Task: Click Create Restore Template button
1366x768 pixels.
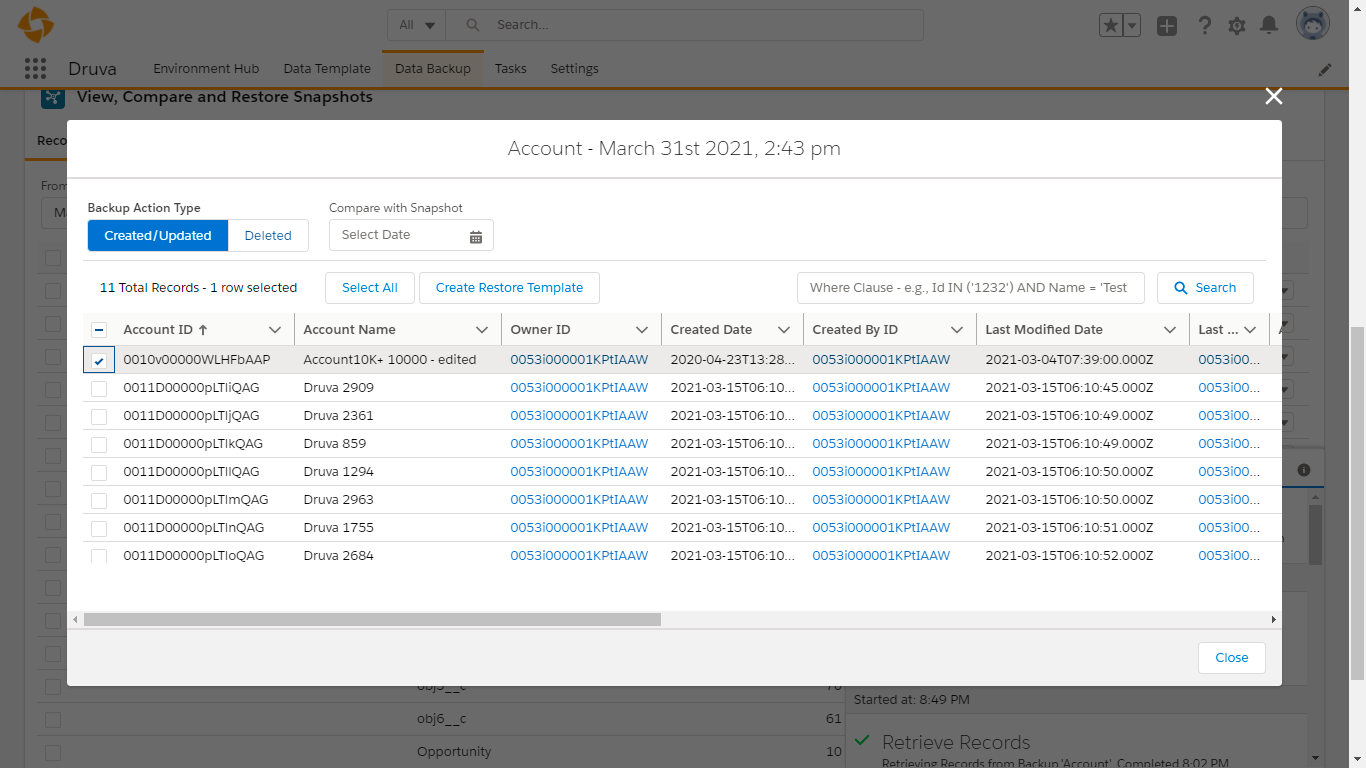Action: 509,287
